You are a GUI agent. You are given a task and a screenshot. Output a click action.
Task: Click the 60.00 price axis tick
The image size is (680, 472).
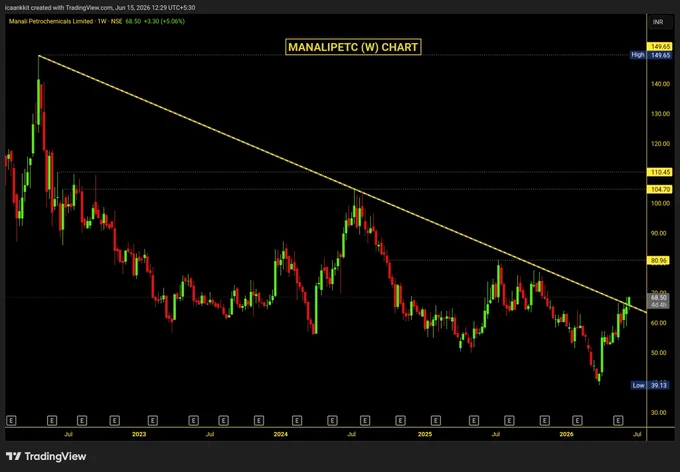(x=659, y=323)
